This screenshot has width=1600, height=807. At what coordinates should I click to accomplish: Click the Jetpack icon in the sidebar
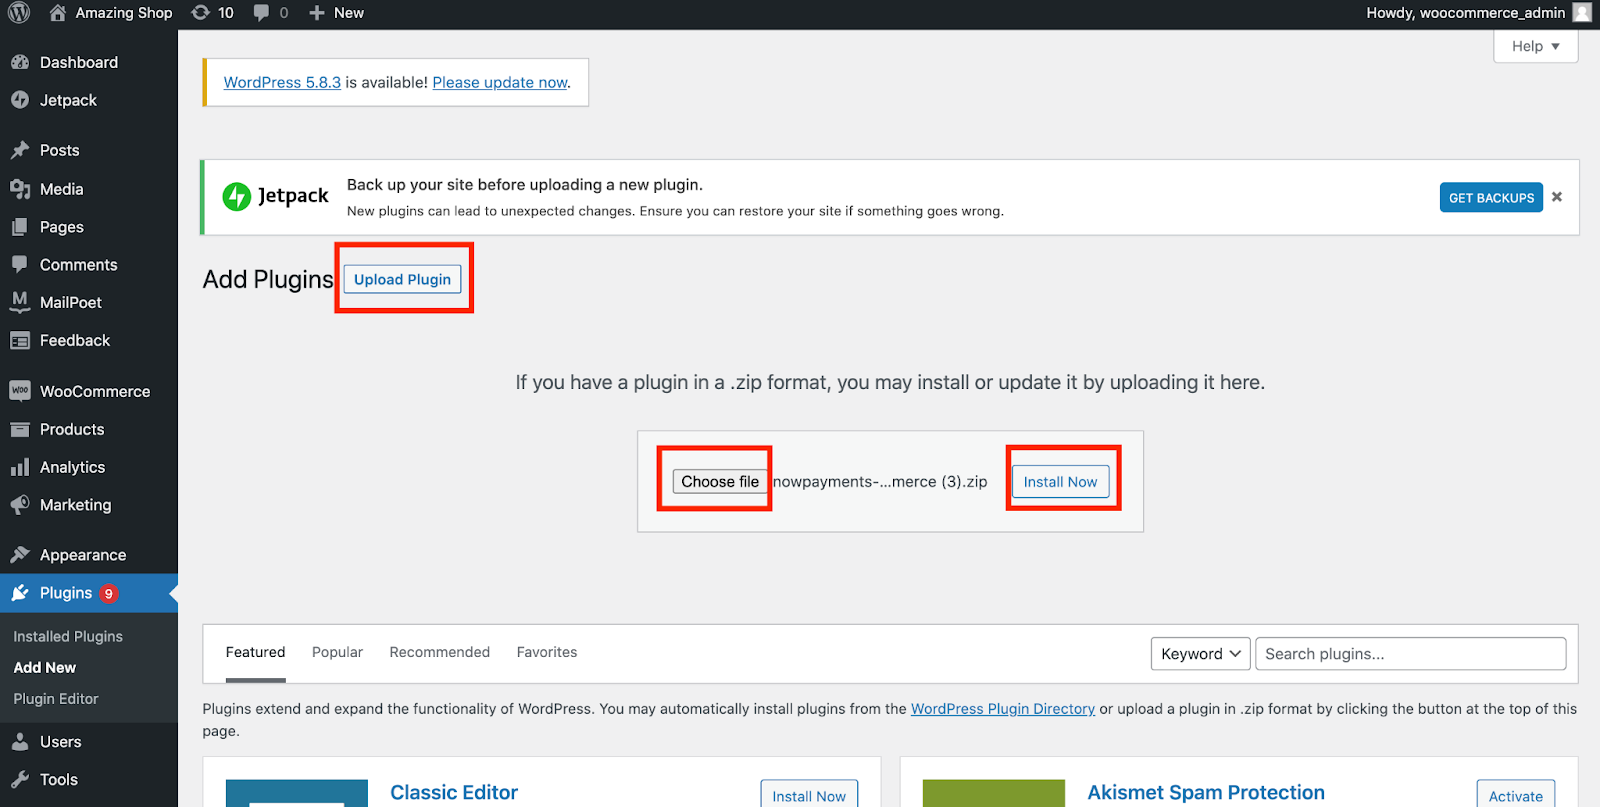point(20,100)
